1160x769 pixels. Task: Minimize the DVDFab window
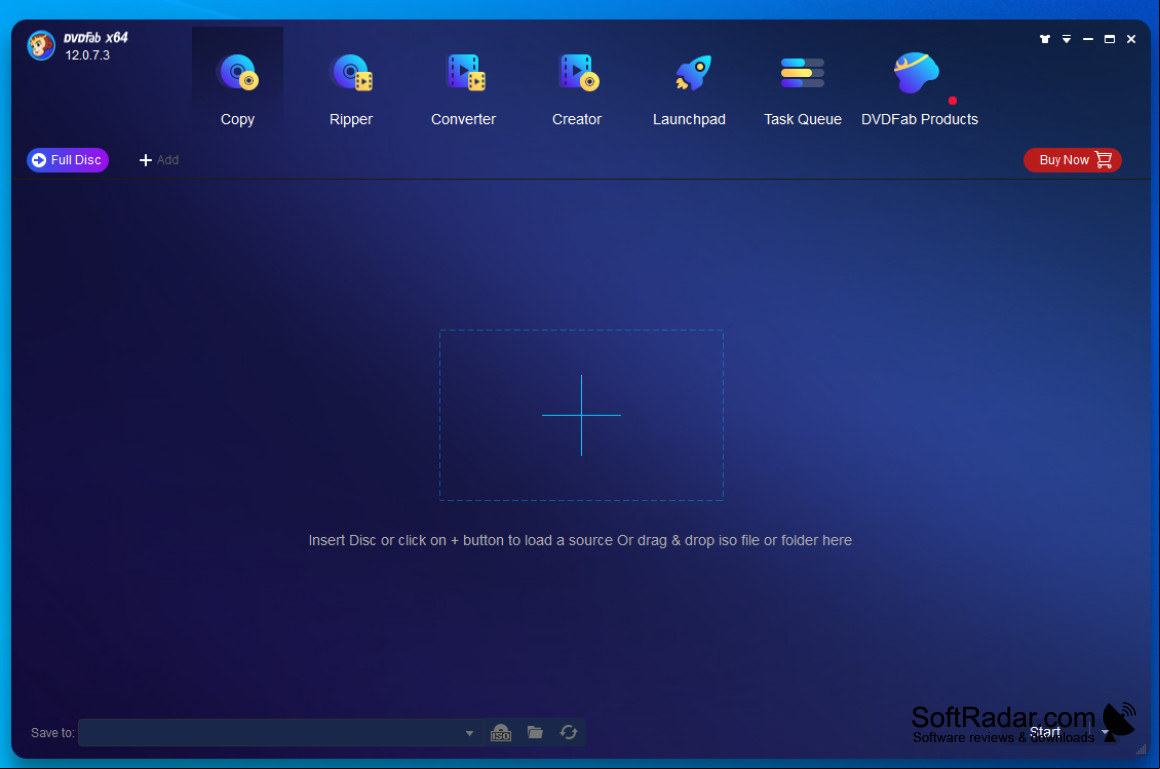point(1088,39)
